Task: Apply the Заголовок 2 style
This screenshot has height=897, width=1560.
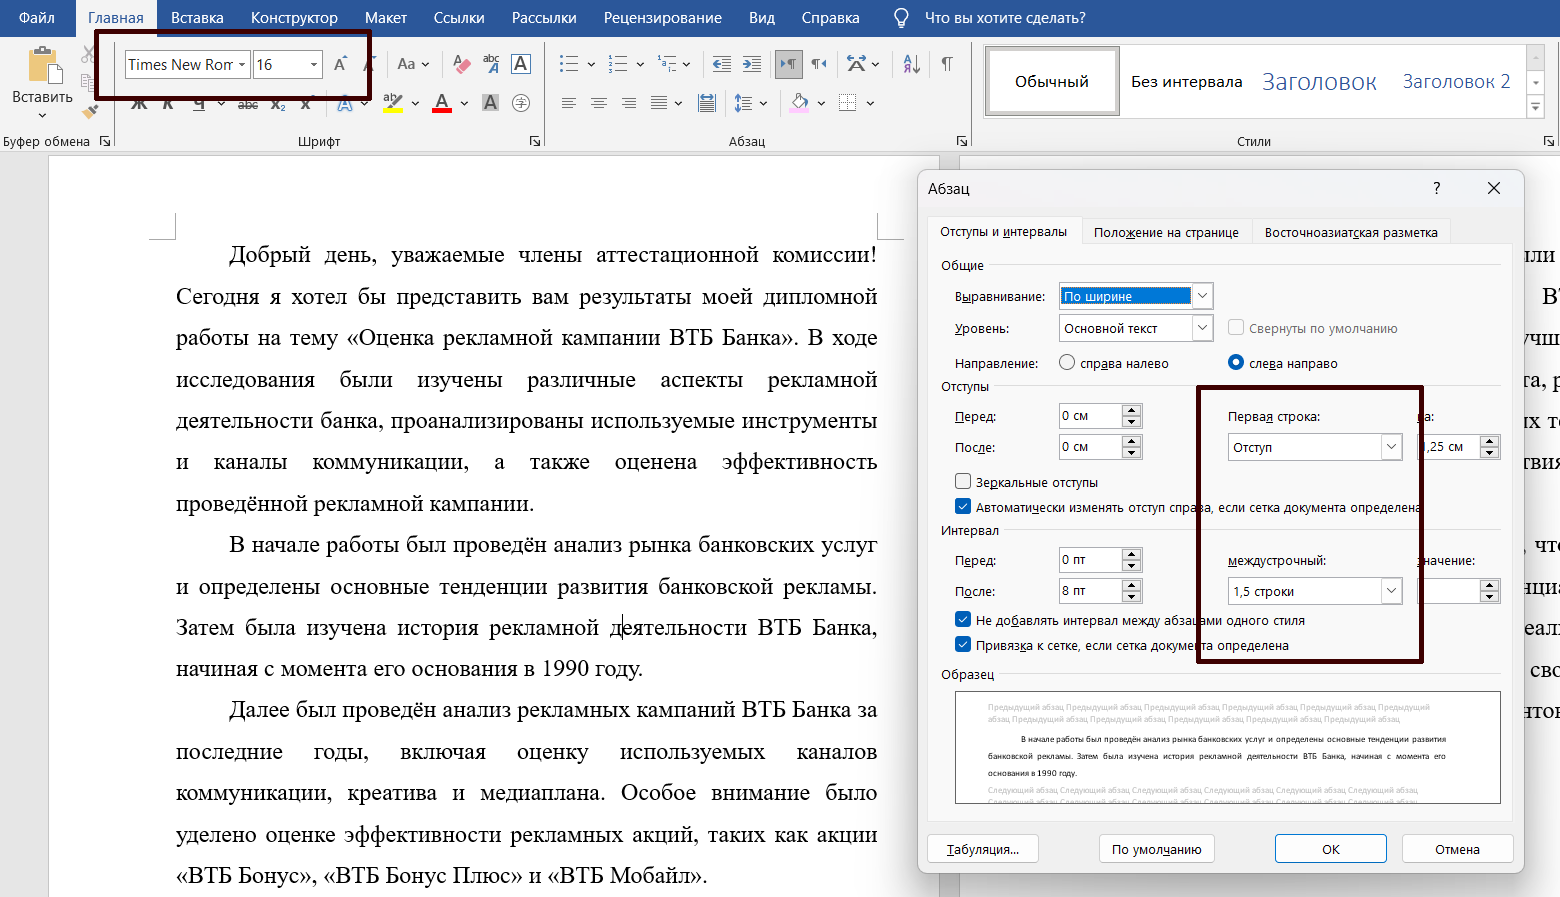Action: tap(1456, 81)
